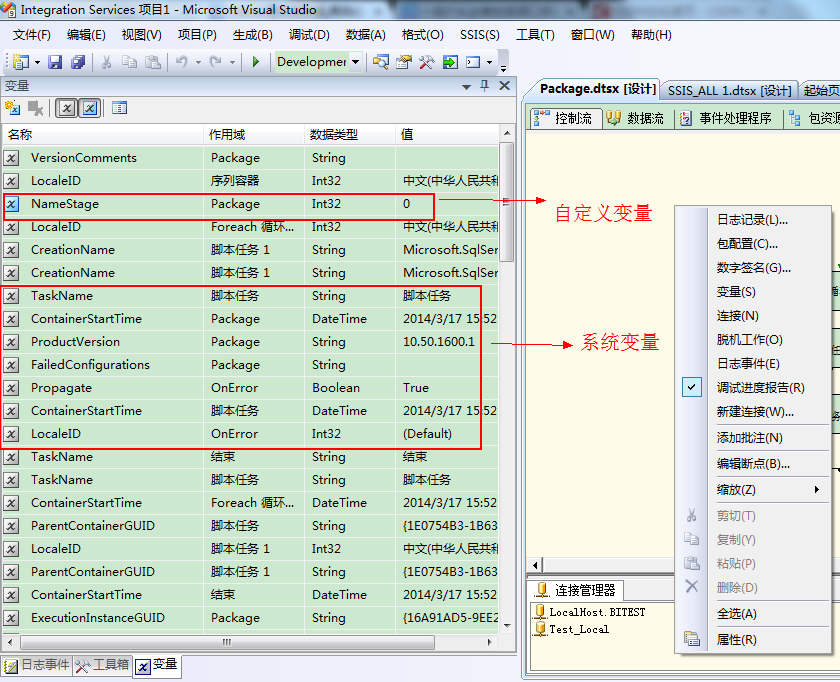Switch to the 工具箱 bottom tab

pos(102,665)
